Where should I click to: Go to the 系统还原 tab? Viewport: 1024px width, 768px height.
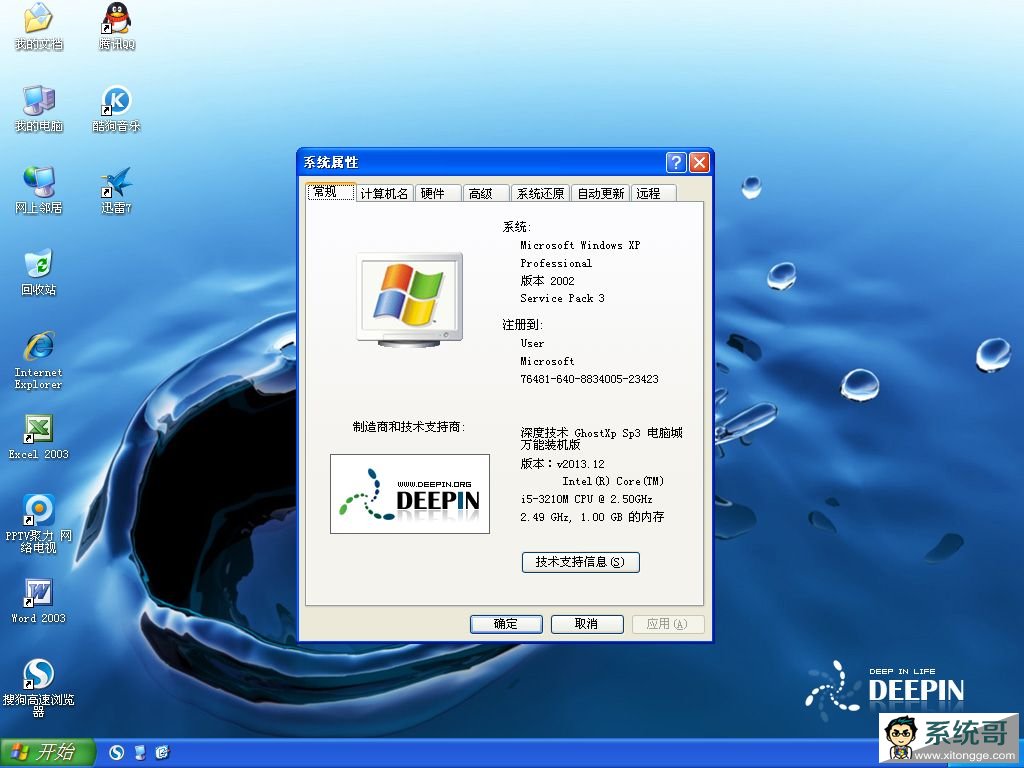pyautogui.click(x=541, y=193)
